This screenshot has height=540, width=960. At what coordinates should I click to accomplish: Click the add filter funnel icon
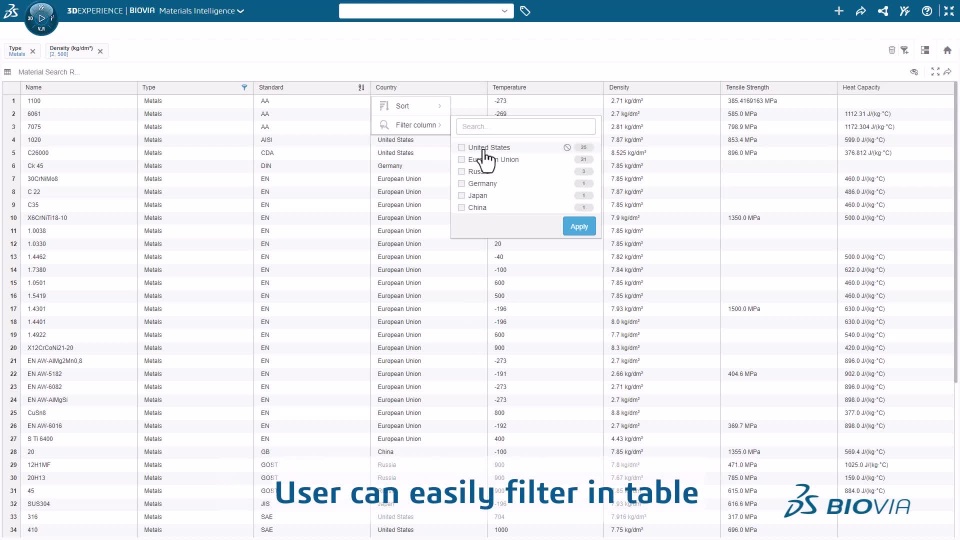(x=904, y=50)
